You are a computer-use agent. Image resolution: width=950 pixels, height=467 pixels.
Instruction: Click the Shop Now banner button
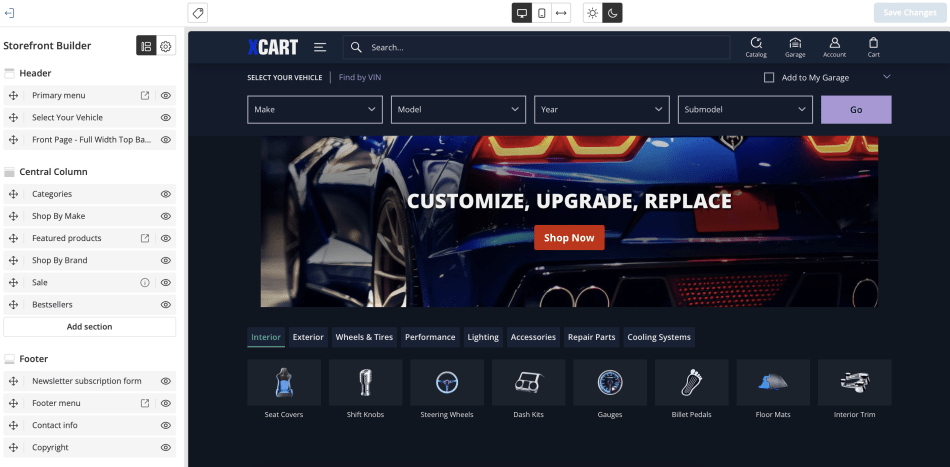point(569,238)
